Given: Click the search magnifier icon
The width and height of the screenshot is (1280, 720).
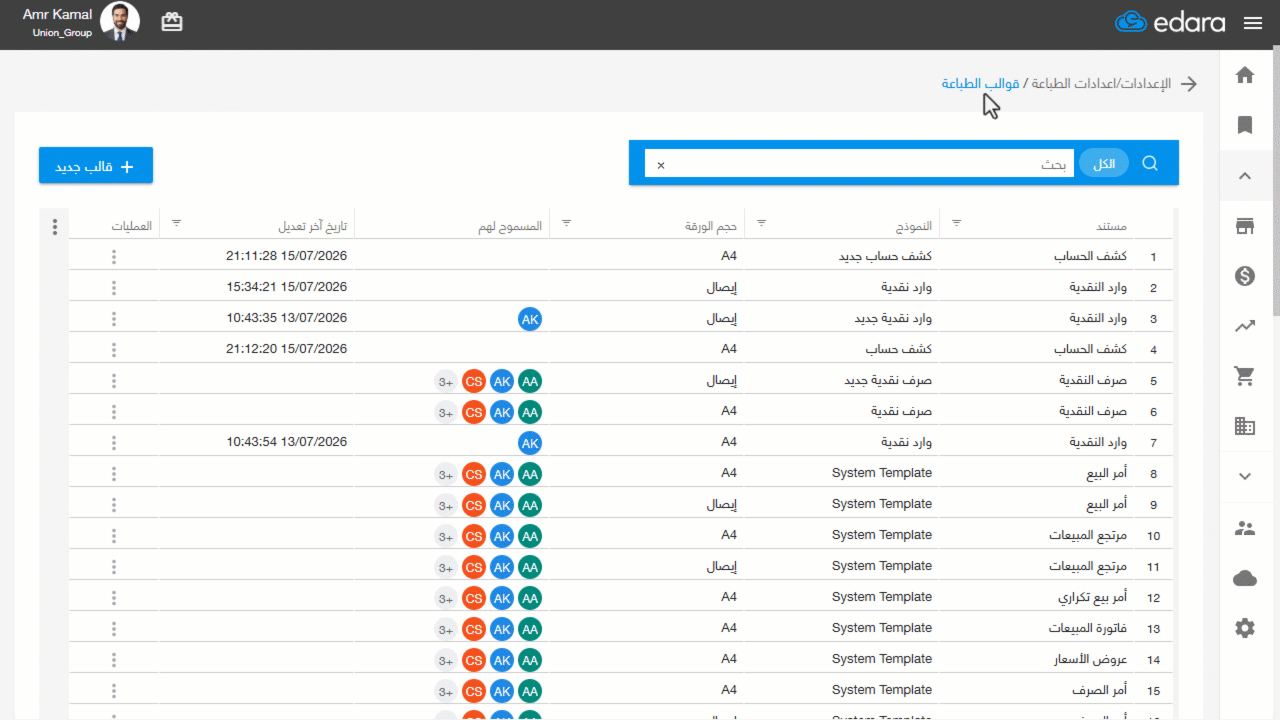Looking at the screenshot, I should pyautogui.click(x=1150, y=163).
